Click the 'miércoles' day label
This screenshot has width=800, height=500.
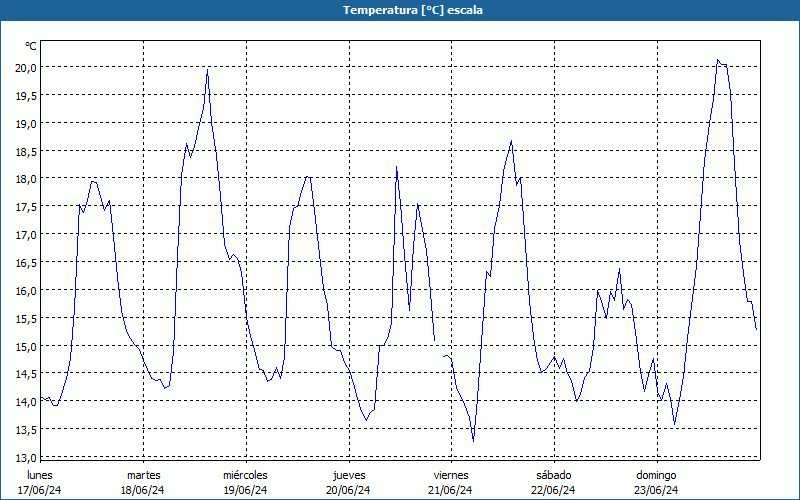point(245,475)
